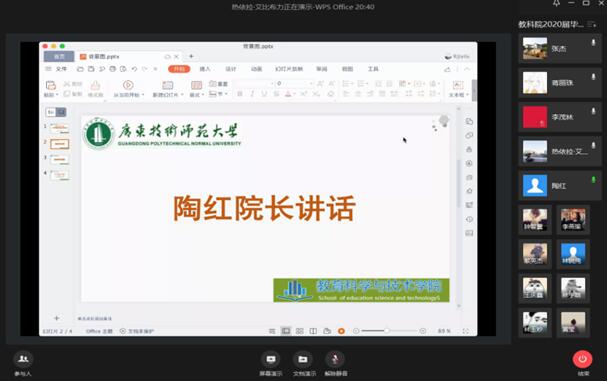The image size is (607, 381).
Task: Toggle 陶红's green microphone indicator
Action: (593, 180)
